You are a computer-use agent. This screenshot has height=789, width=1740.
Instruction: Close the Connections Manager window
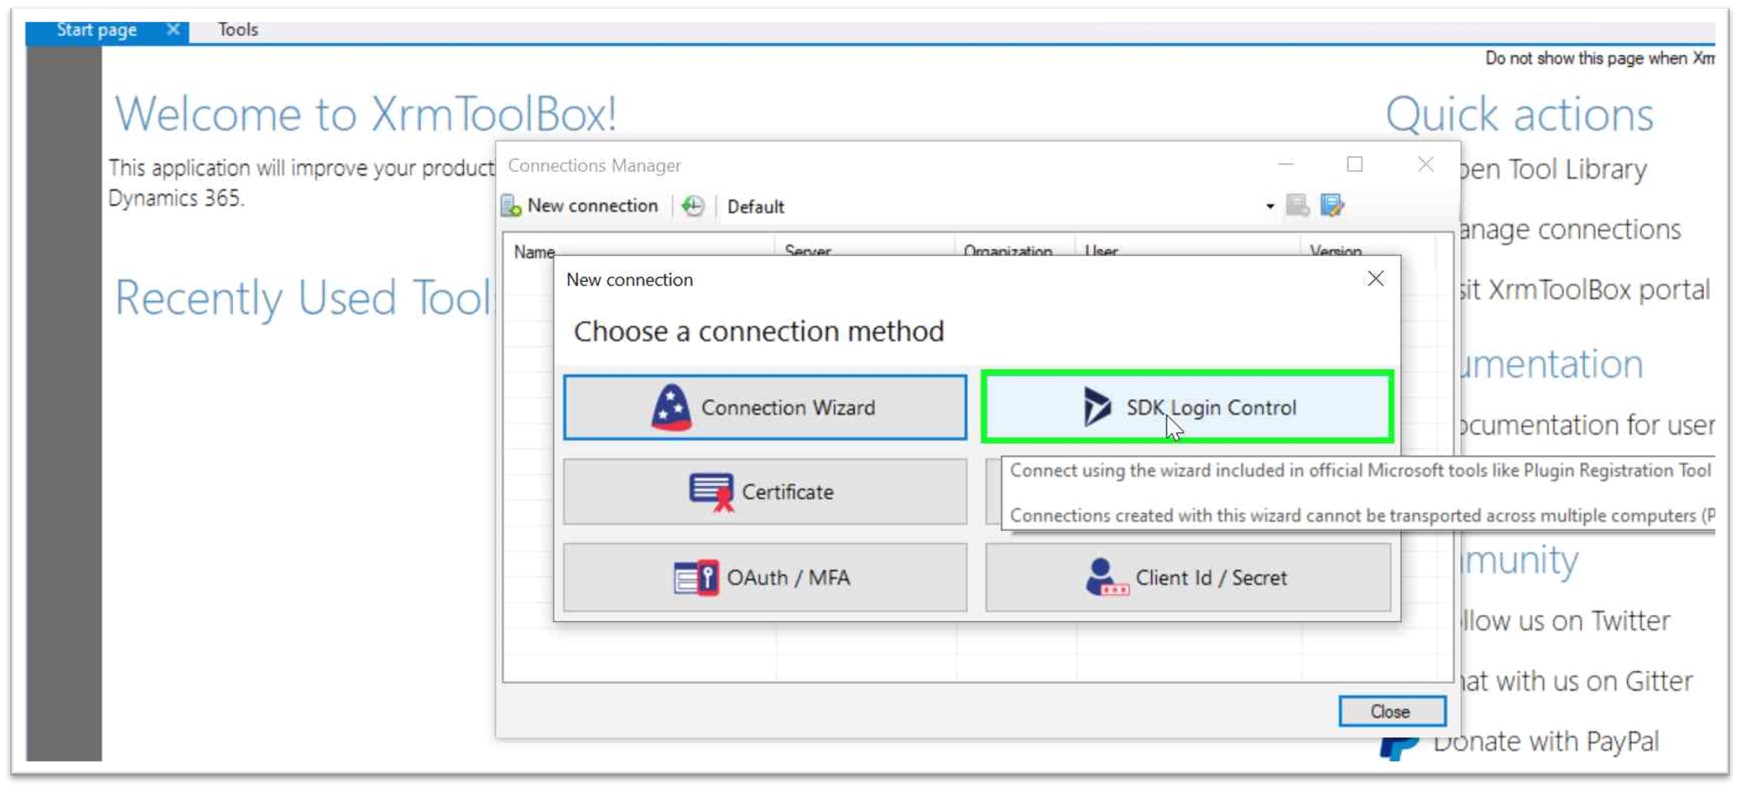tap(1426, 164)
